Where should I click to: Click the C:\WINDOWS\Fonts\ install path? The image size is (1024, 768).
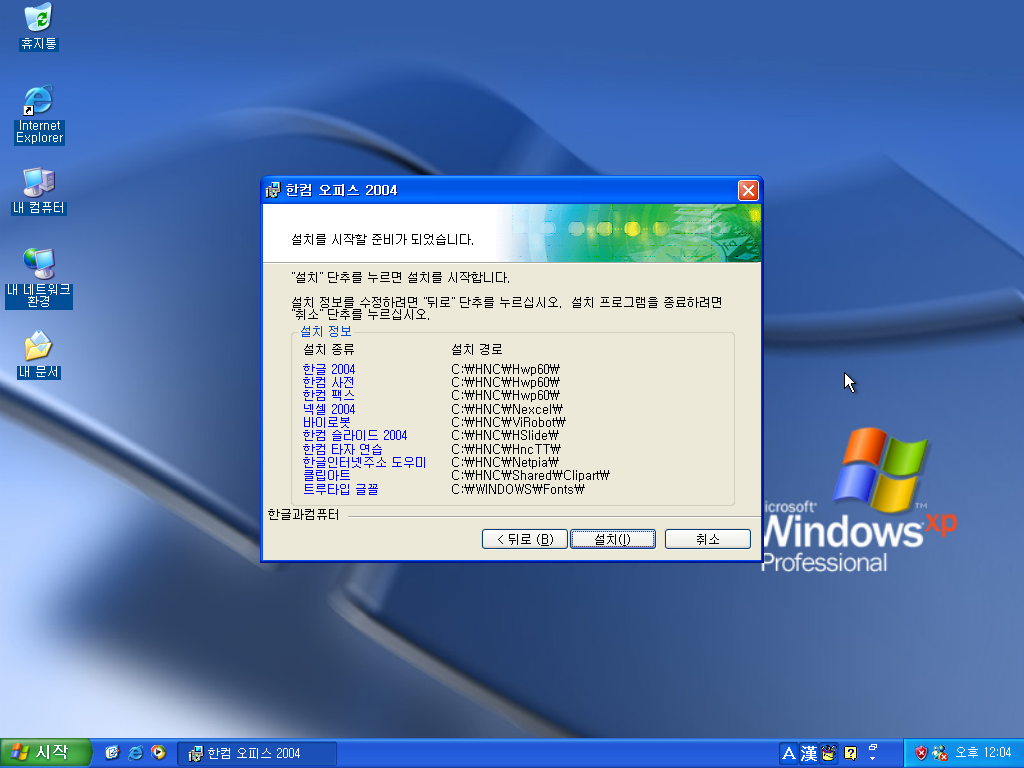click(518, 489)
